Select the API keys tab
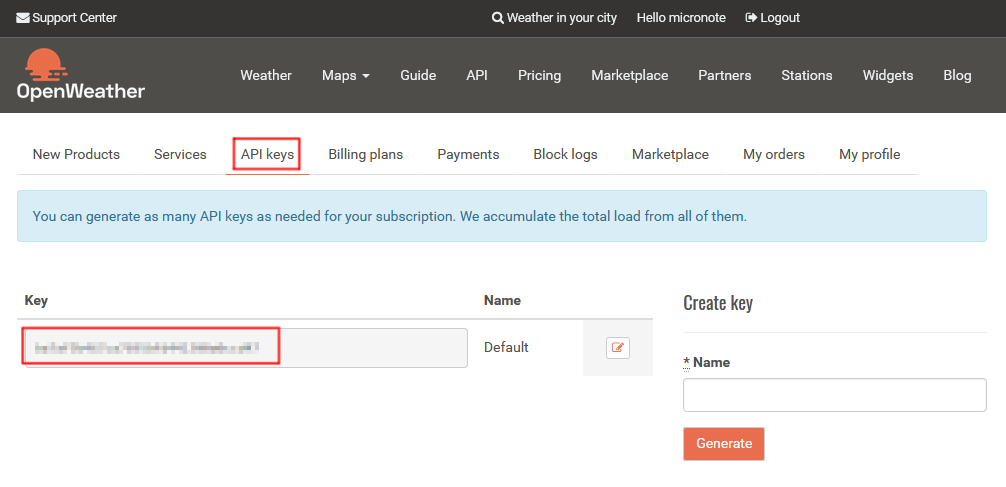Screen dimensions: 1006x487 268,154
